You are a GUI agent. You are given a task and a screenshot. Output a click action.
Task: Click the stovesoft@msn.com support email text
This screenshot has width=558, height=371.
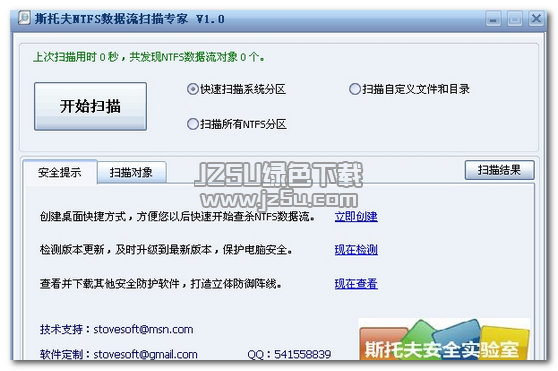[x=143, y=329]
